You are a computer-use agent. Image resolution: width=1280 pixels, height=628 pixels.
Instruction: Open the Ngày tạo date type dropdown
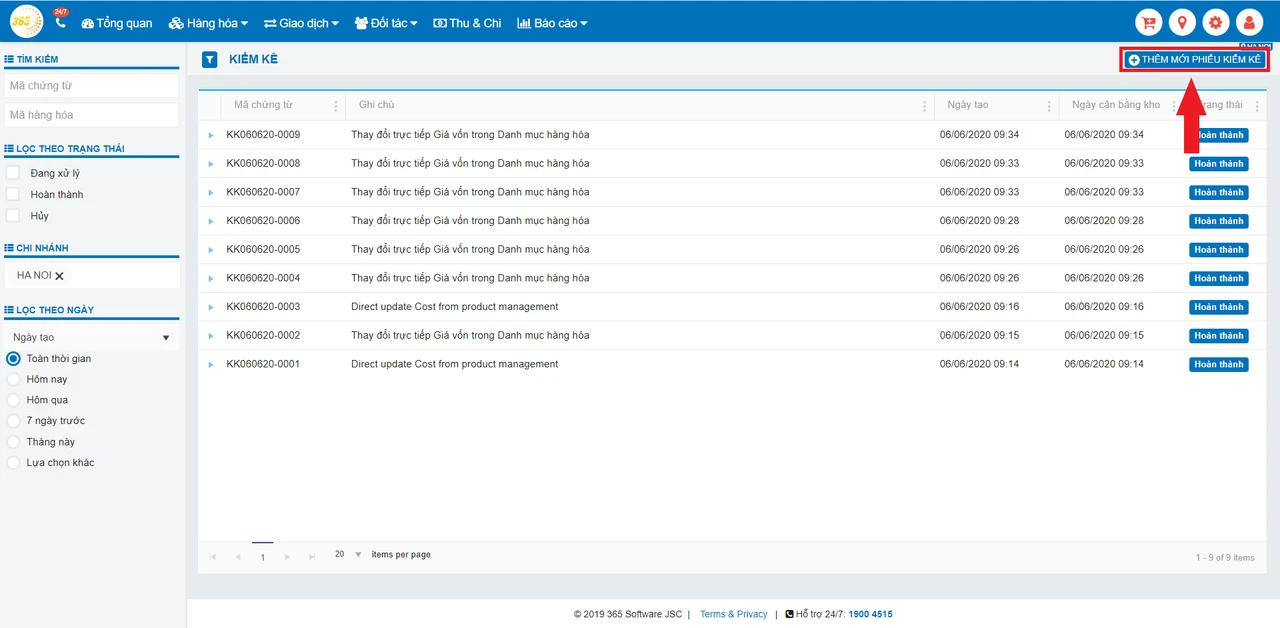(x=92, y=338)
